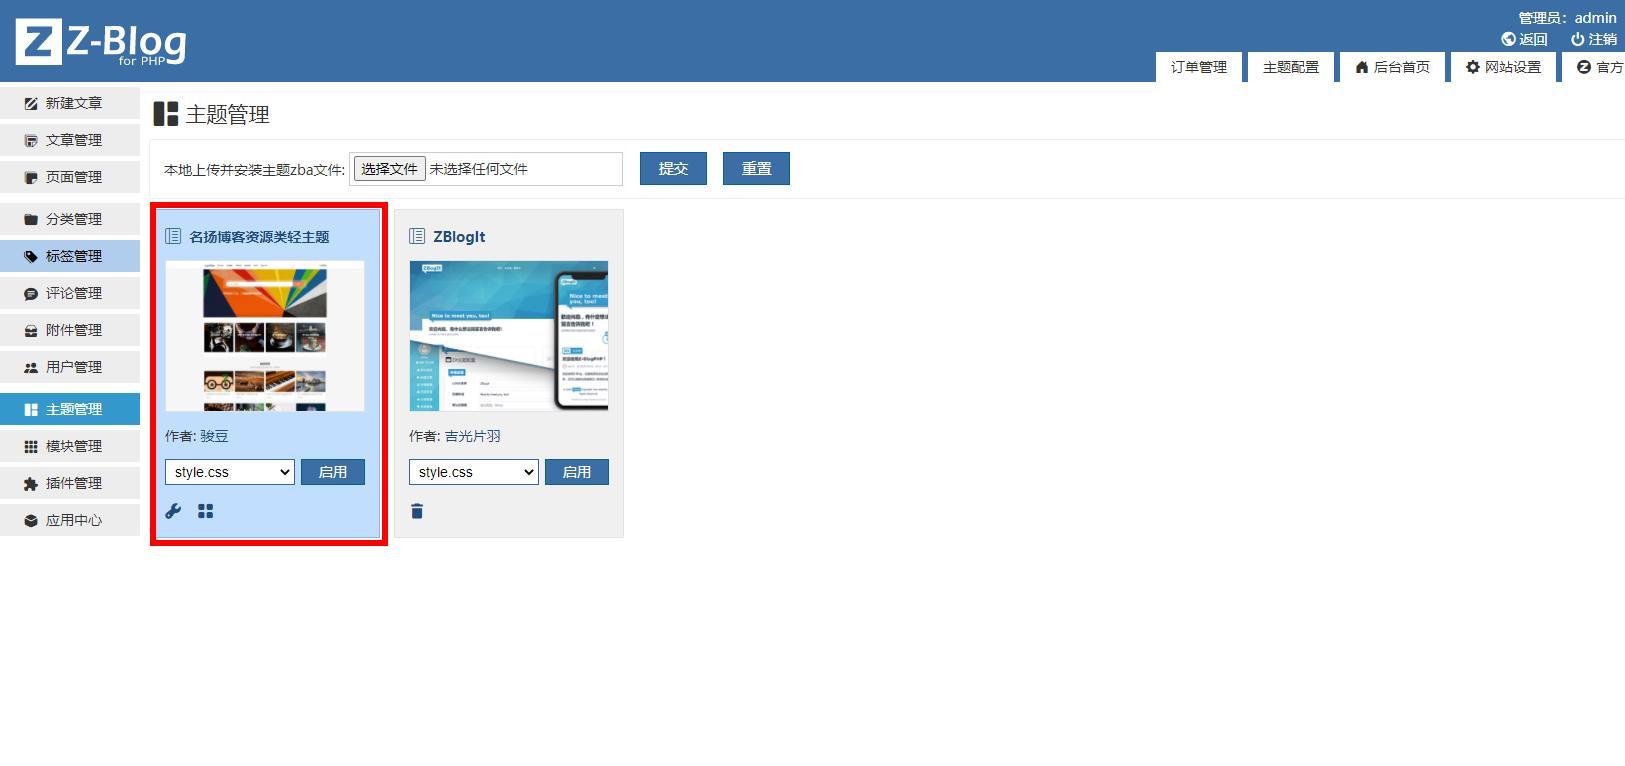Open 评论管理 in the sidebar
The height and width of the screenshot is (766, 1625).
tap(70, 293)
